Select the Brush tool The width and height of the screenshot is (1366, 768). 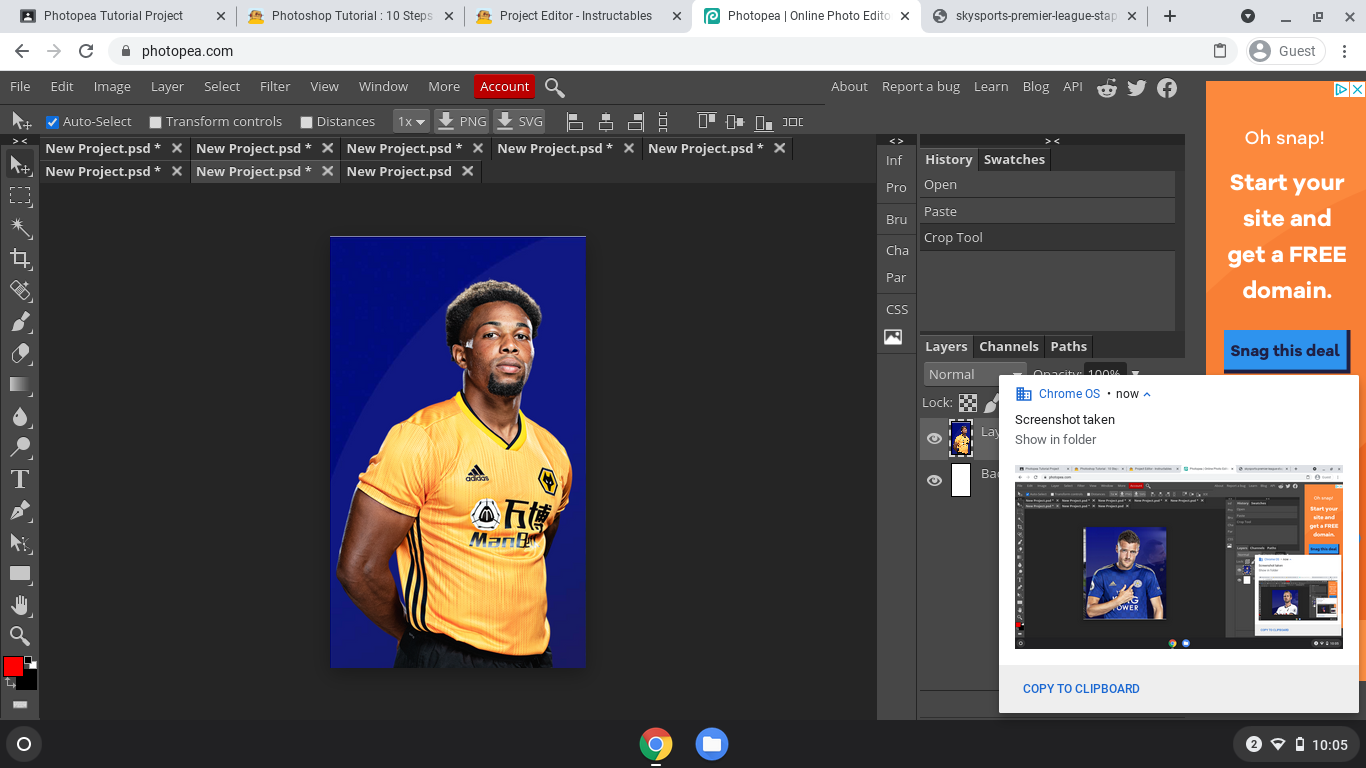20,322
